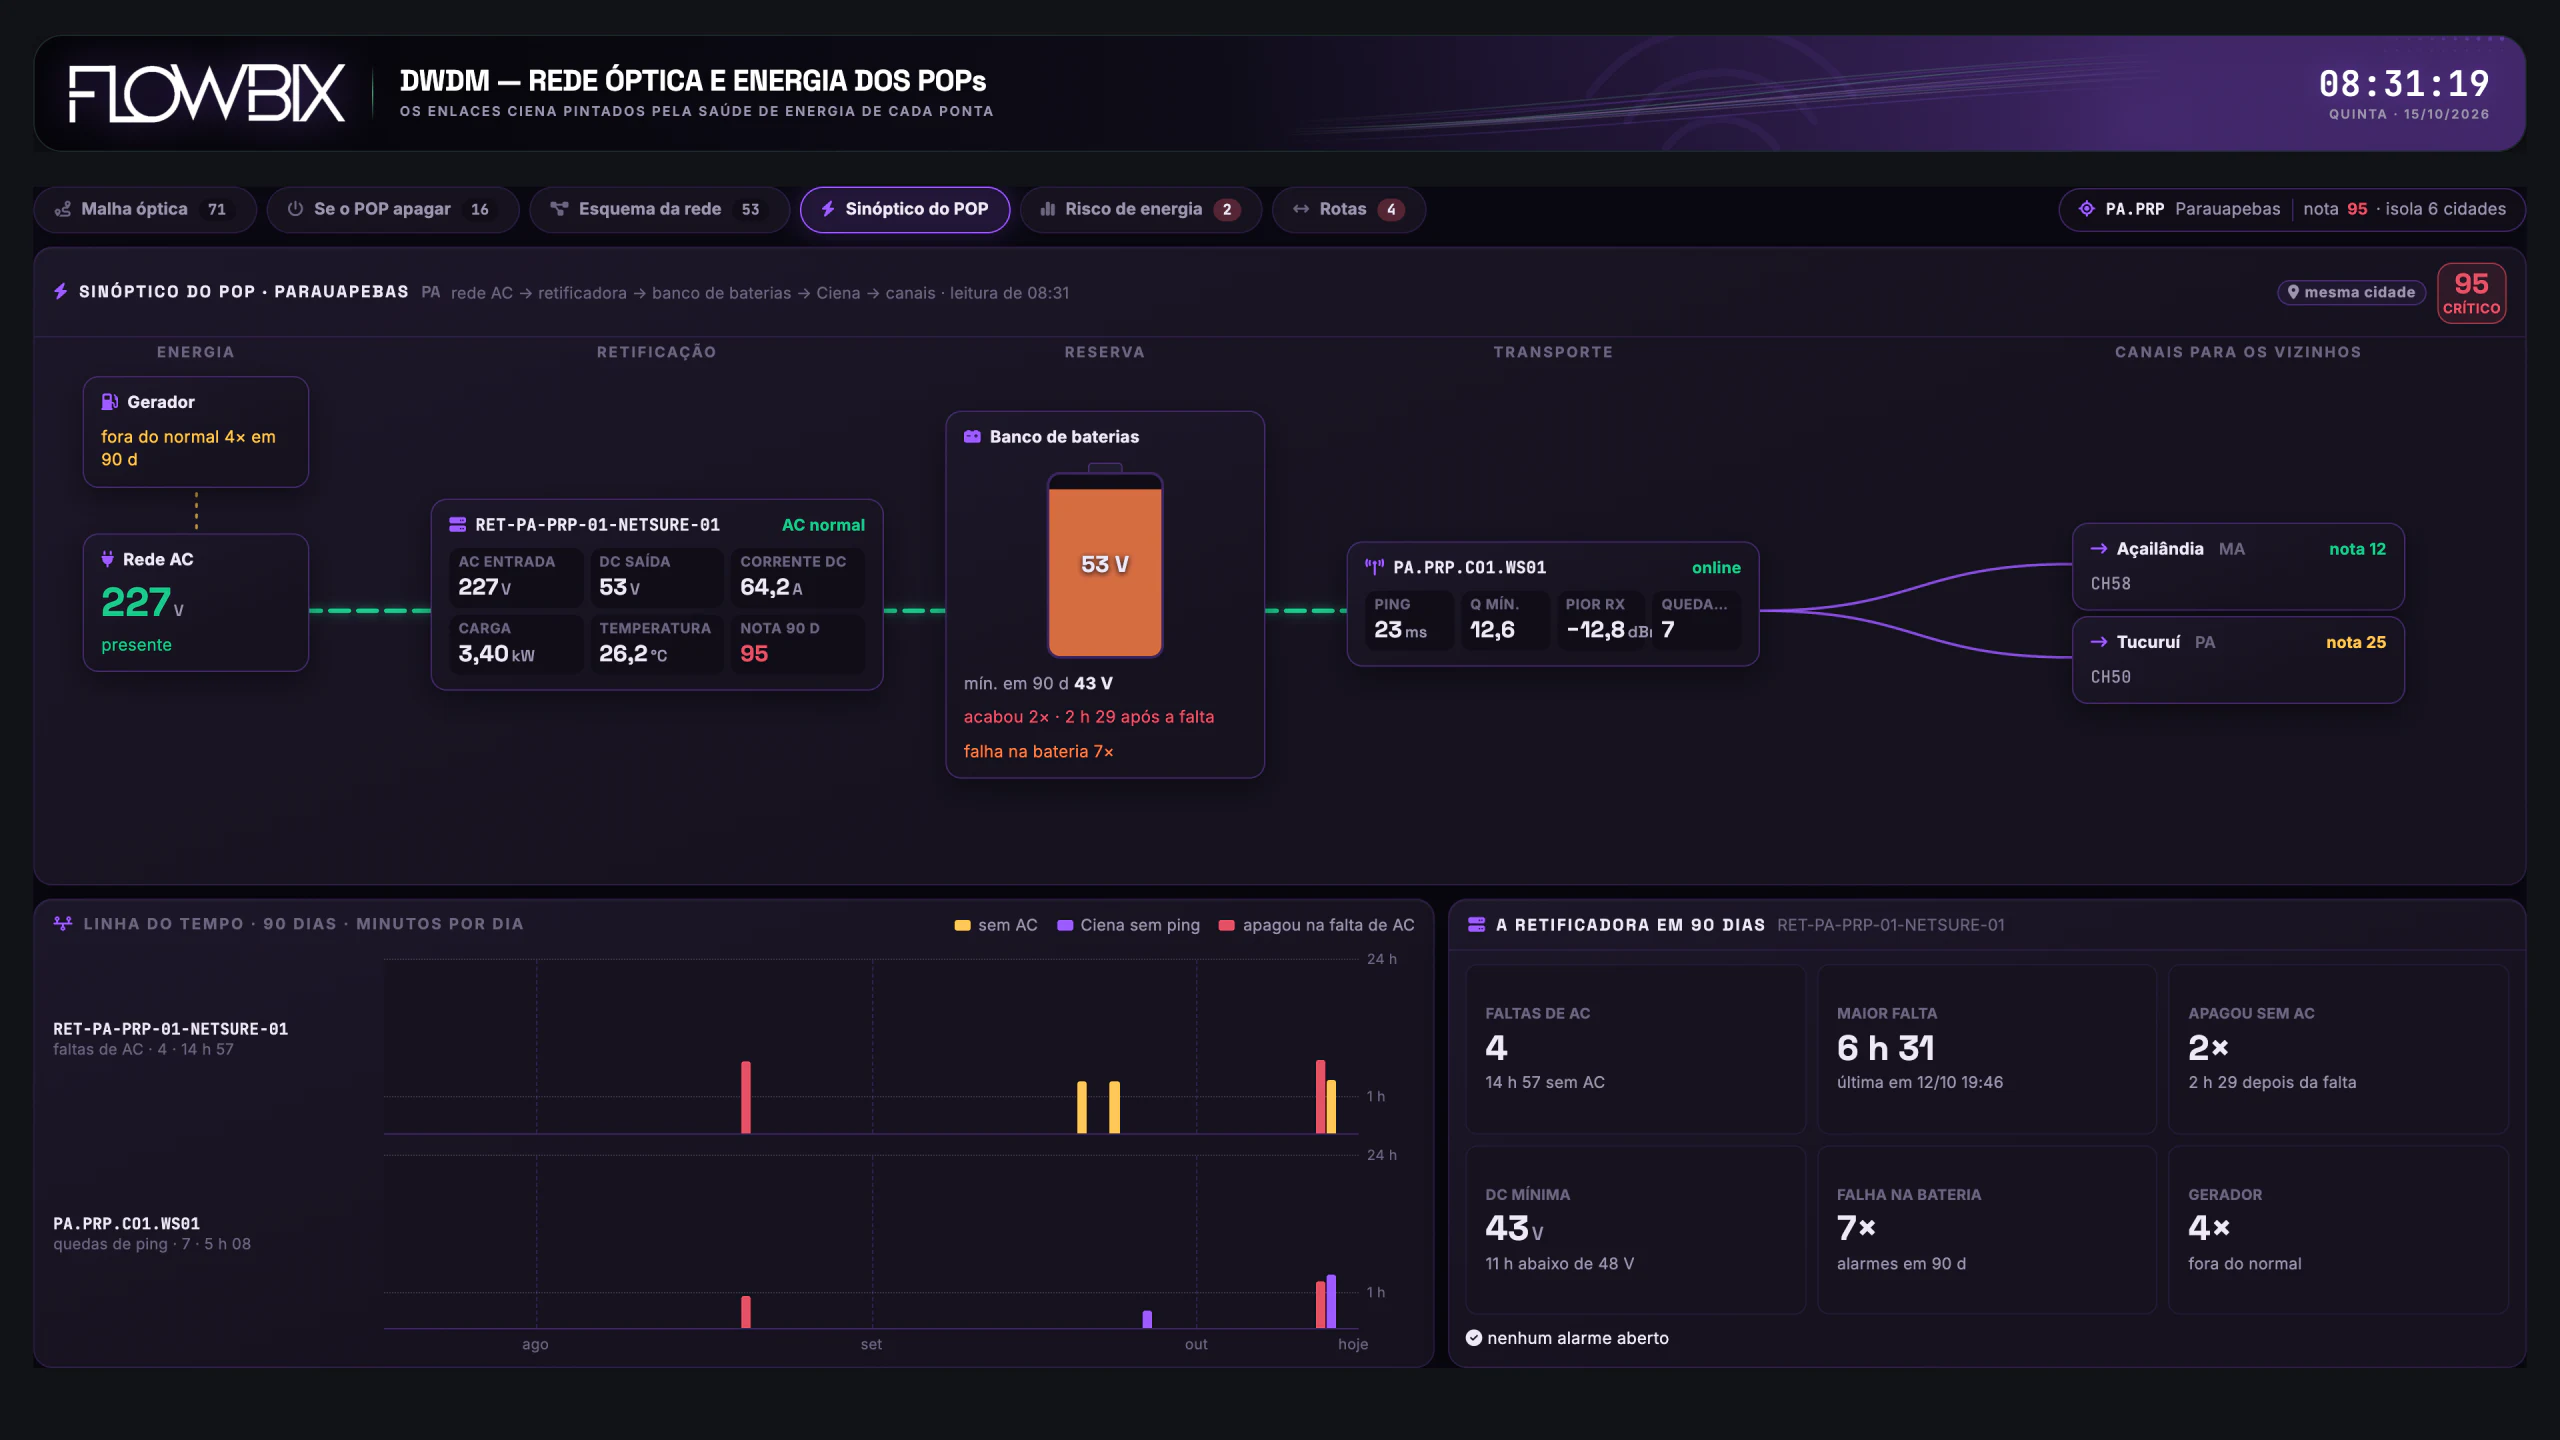
Task: Click the arrow icon beside Tucuruí
Action: click(2099, 642)
